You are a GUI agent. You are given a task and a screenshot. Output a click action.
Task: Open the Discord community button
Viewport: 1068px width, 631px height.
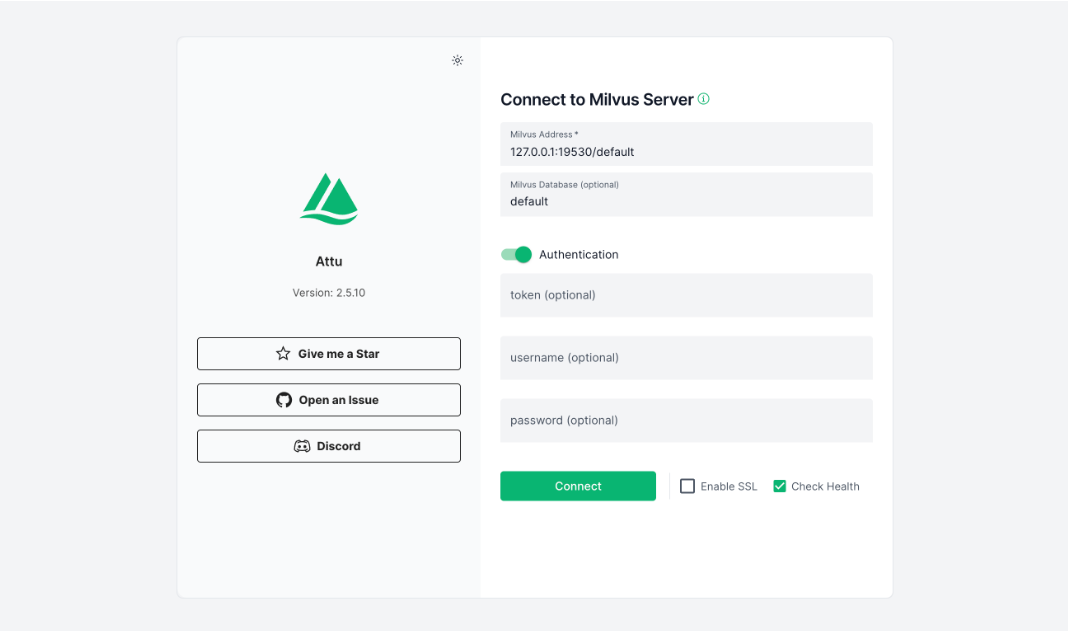329,446
